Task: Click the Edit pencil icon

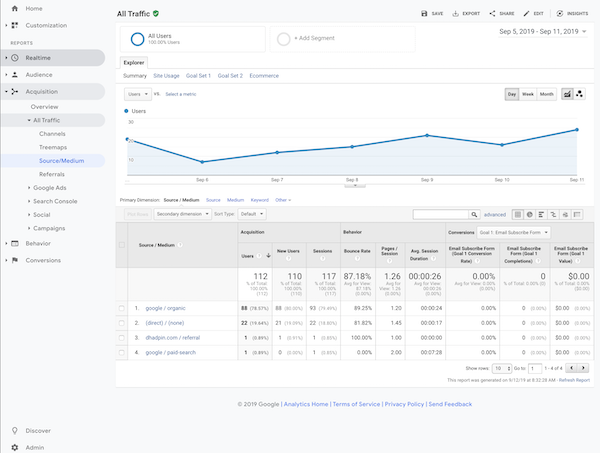Action: (x=527, y=13)
